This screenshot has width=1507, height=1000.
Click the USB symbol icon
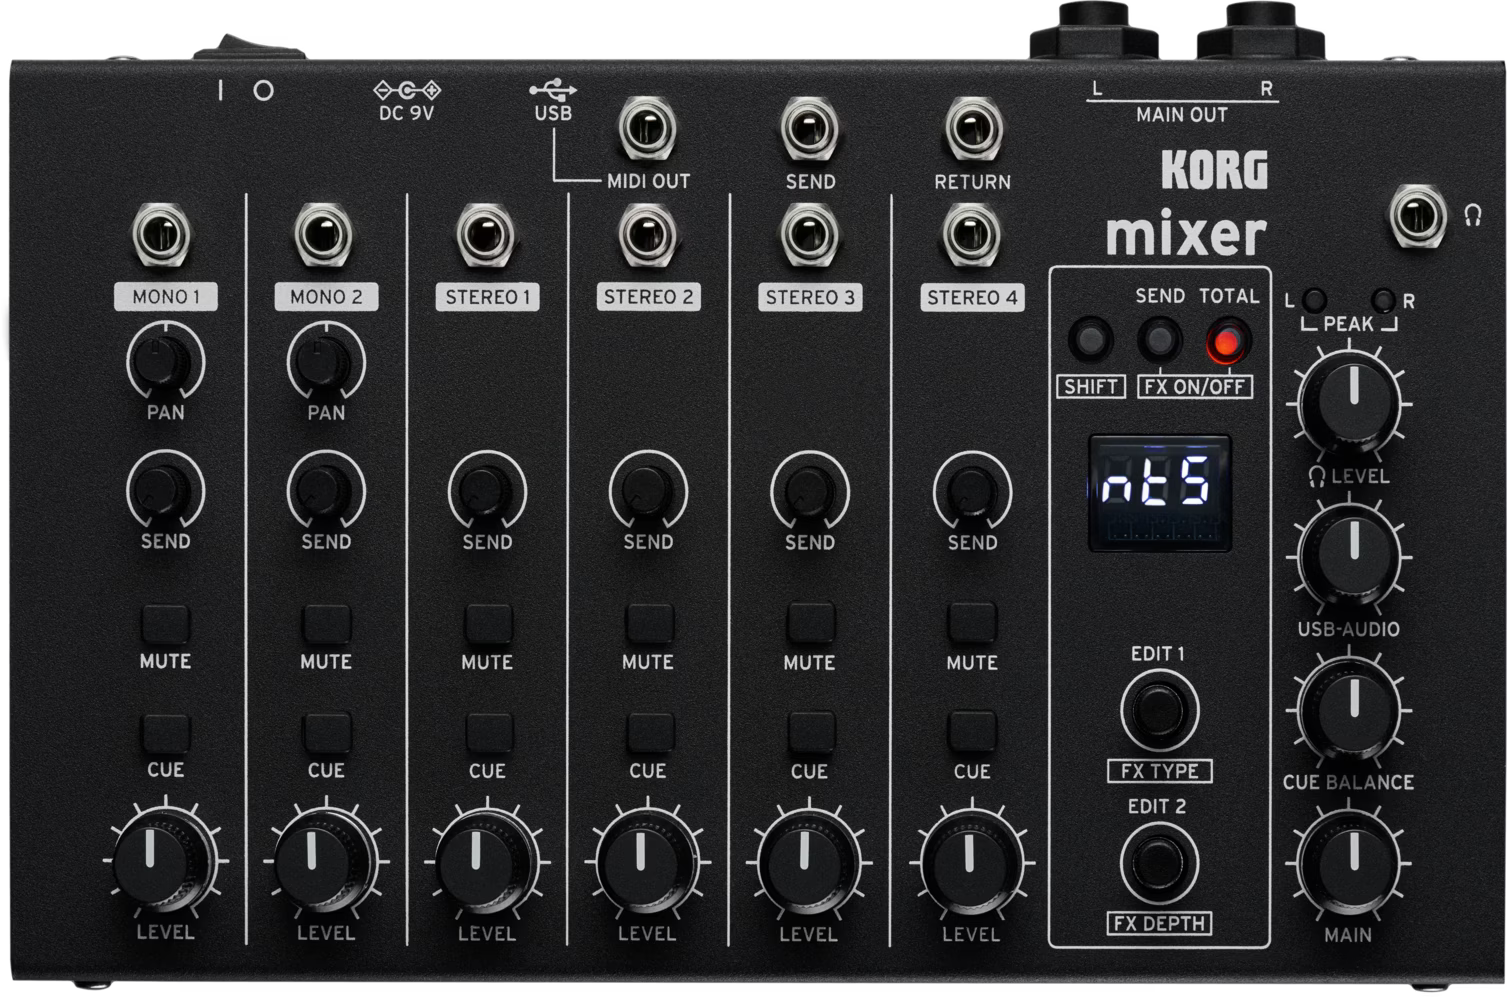coord(553,90)
